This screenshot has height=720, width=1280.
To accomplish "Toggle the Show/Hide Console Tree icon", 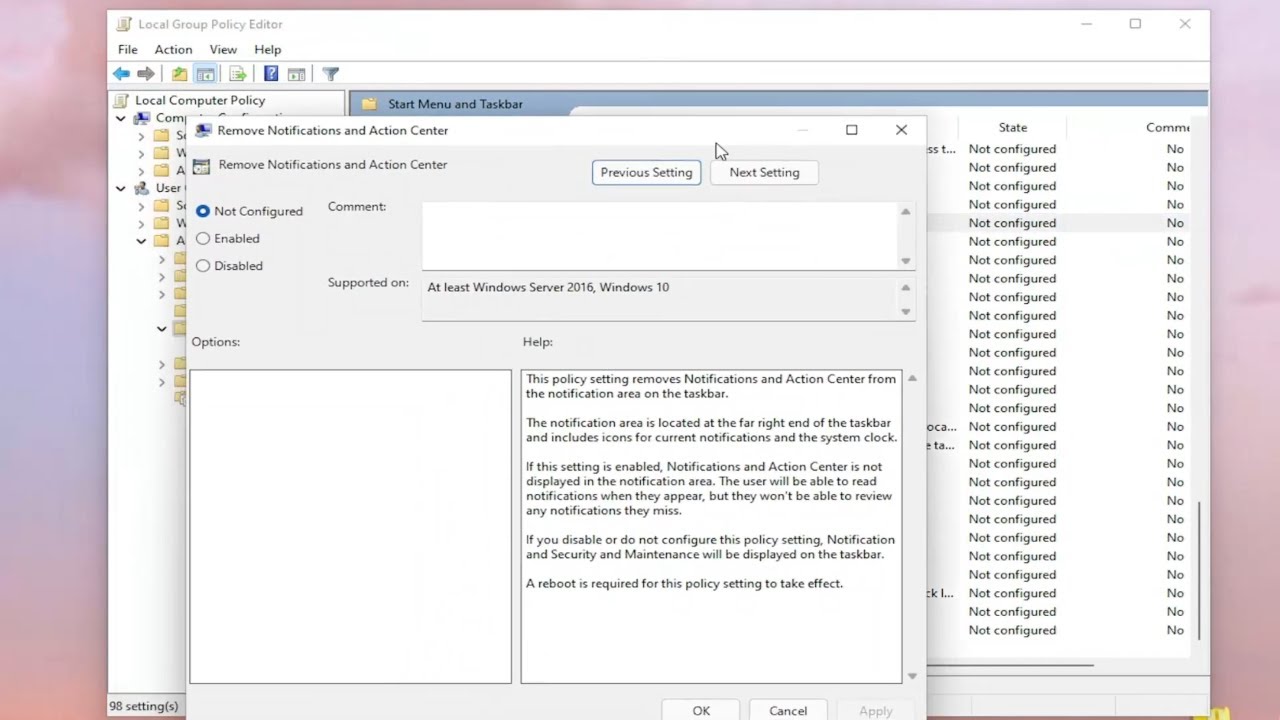I will 205,74.
